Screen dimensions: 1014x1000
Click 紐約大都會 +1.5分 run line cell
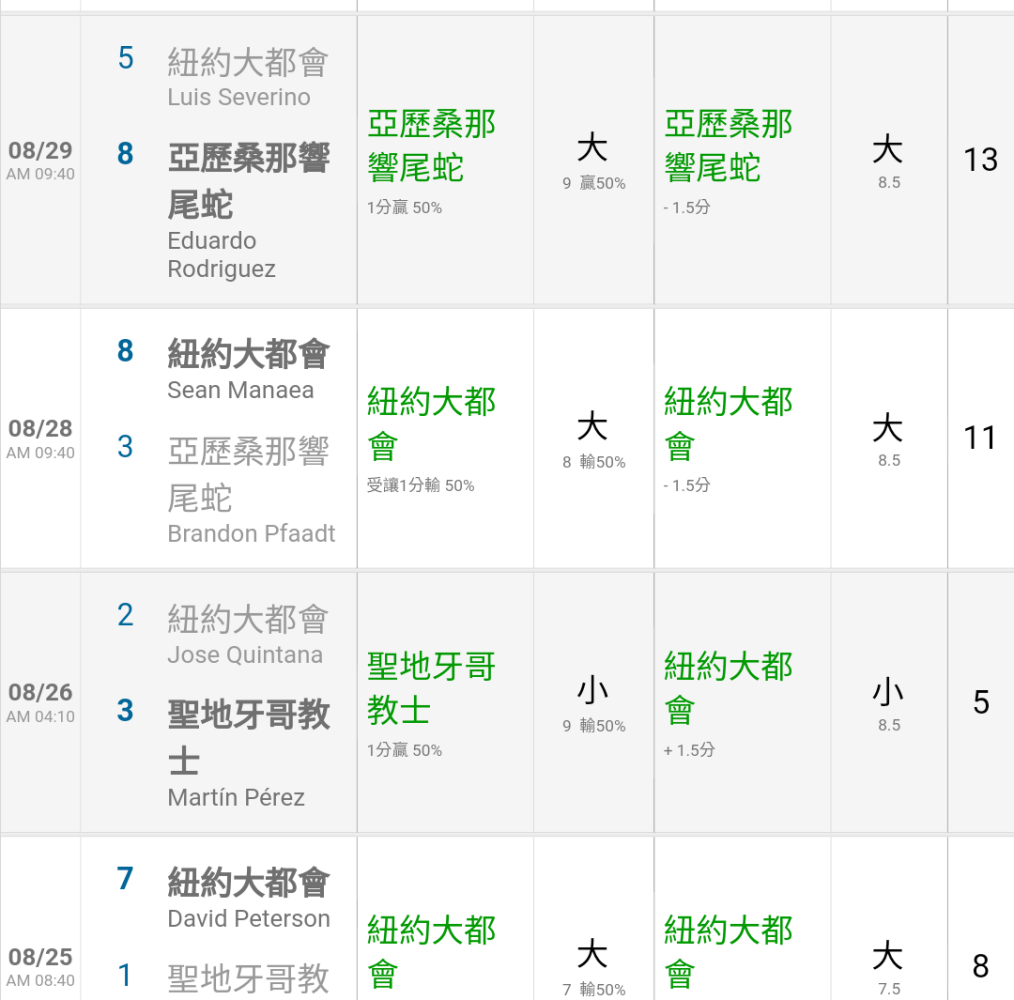pyautogui.click(x=728, y=702)
